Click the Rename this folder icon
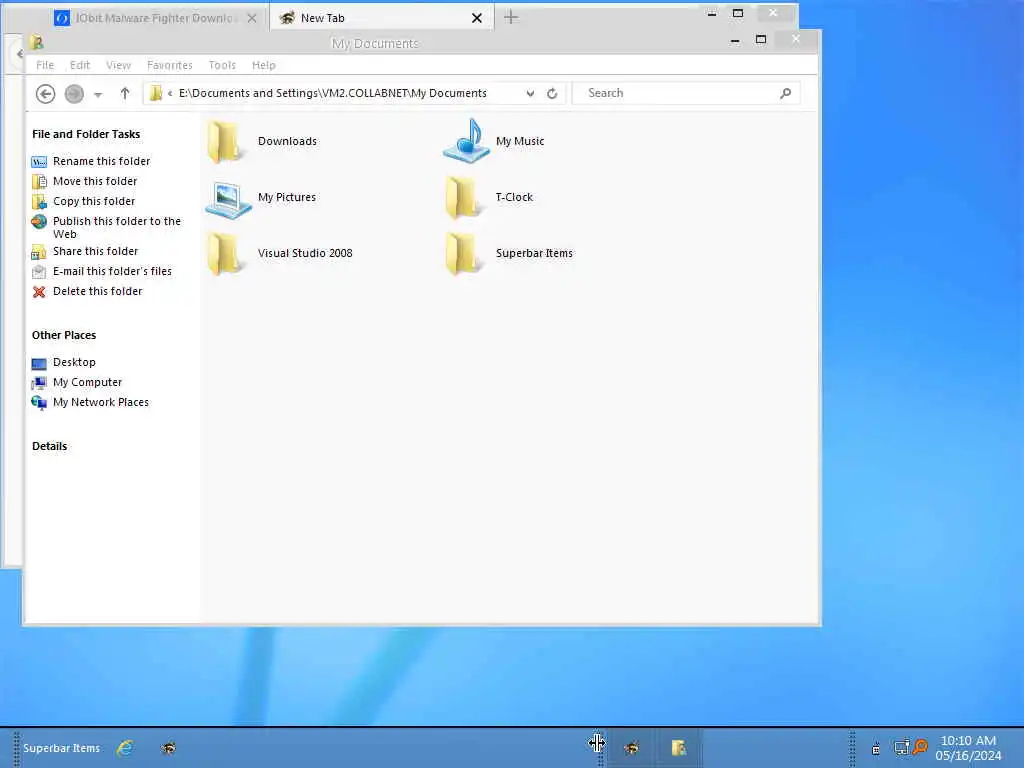Image resolution: width=1024 pixels, height=768 pixels. (x=39, y=161)
